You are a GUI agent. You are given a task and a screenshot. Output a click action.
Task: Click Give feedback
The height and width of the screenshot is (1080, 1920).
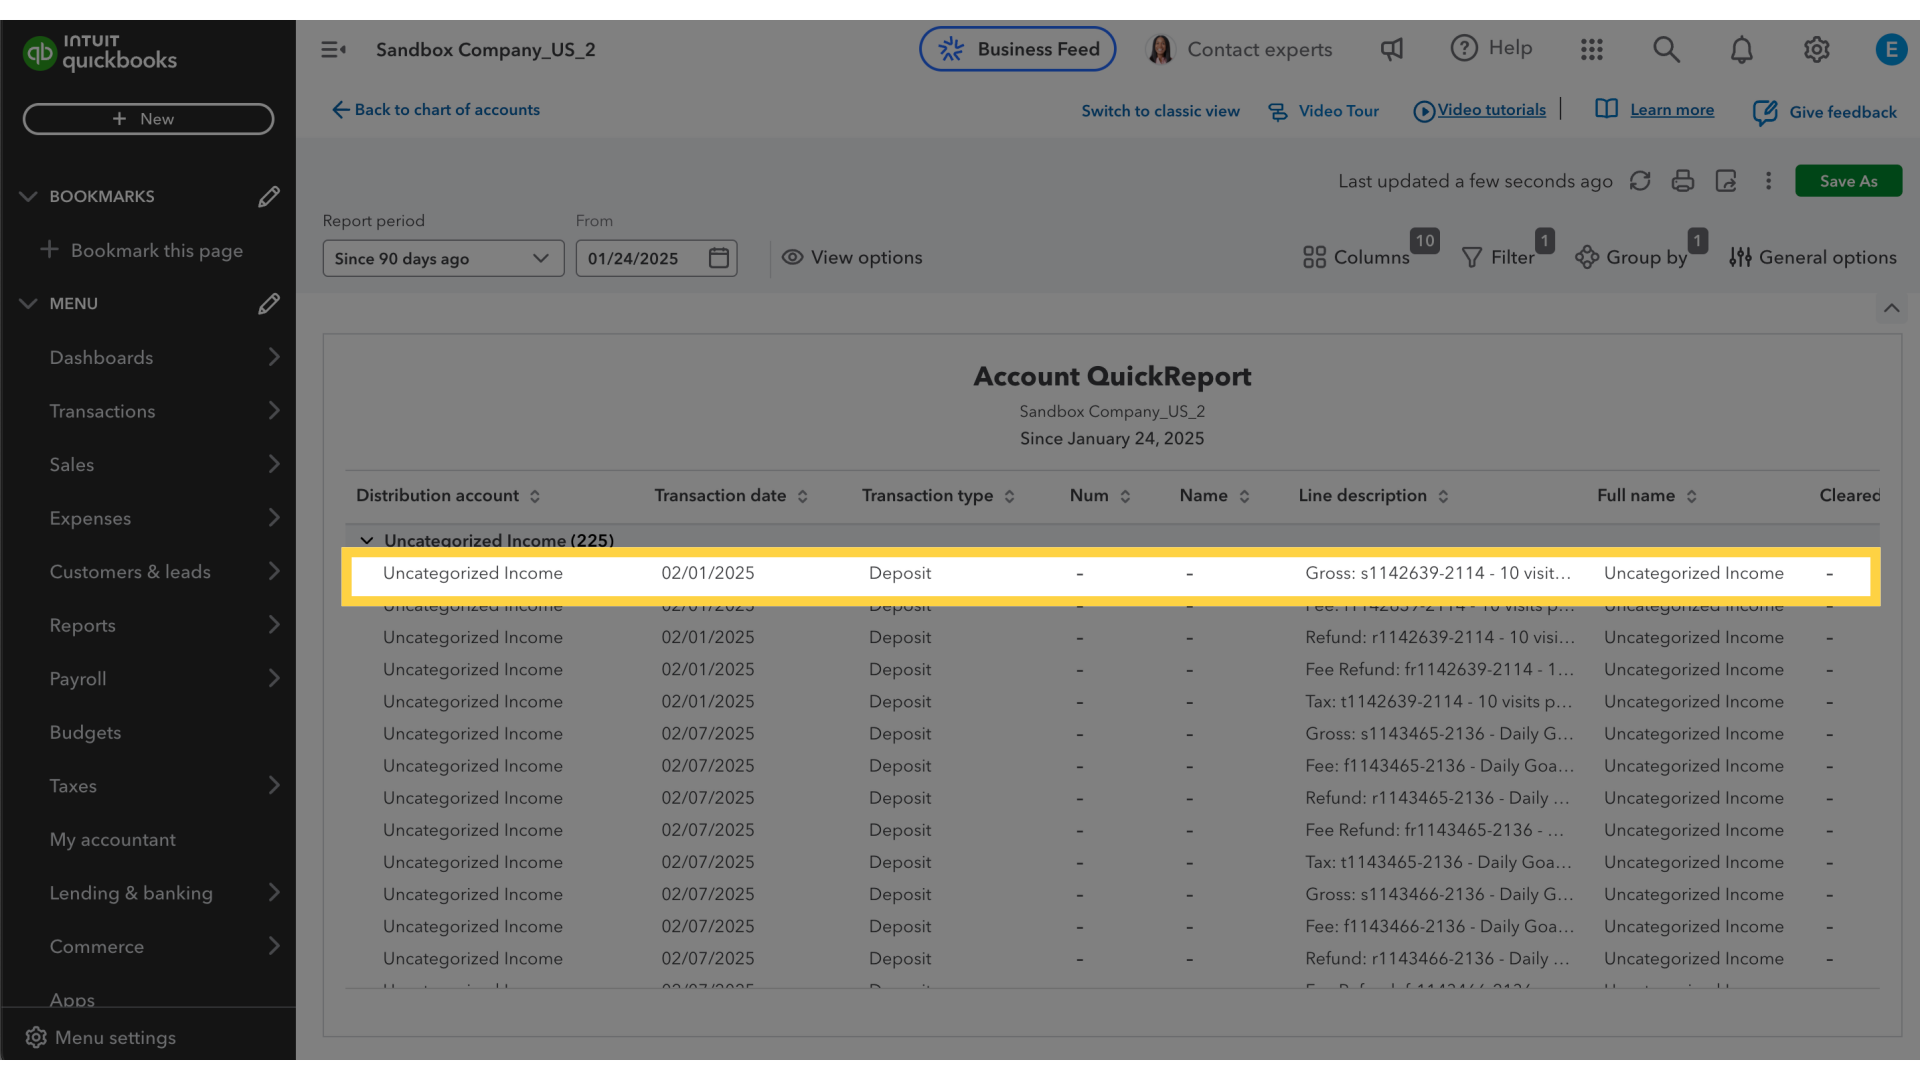1825,112
